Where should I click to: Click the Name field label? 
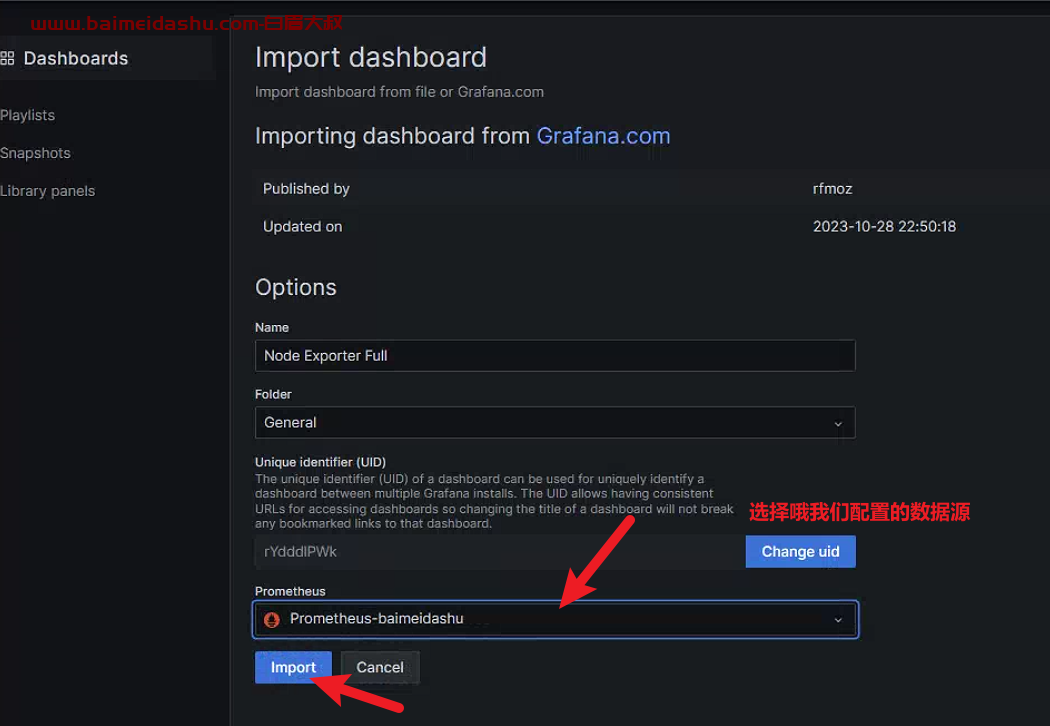pos(272,328)
